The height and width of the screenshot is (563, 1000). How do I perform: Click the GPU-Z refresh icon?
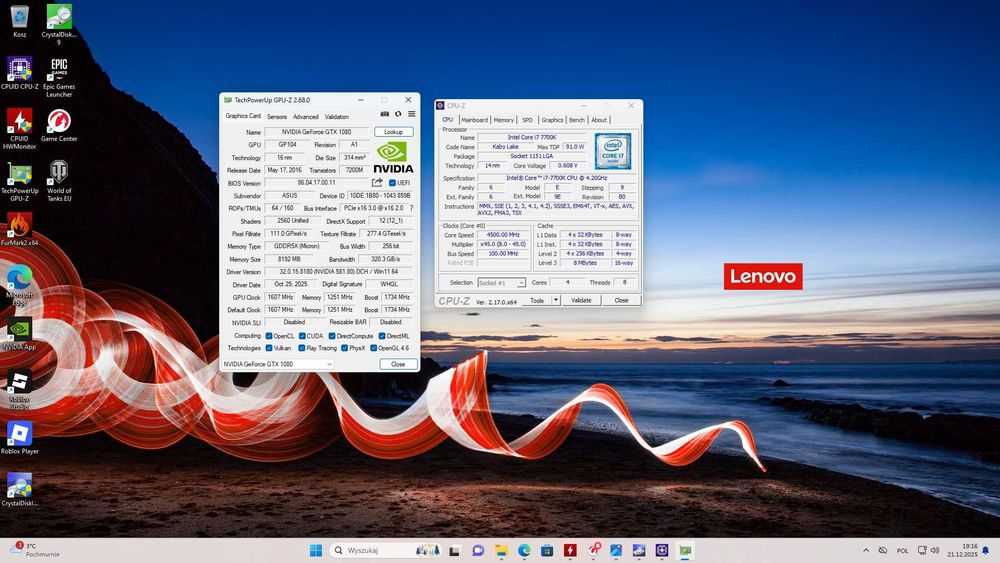point(398,114)
